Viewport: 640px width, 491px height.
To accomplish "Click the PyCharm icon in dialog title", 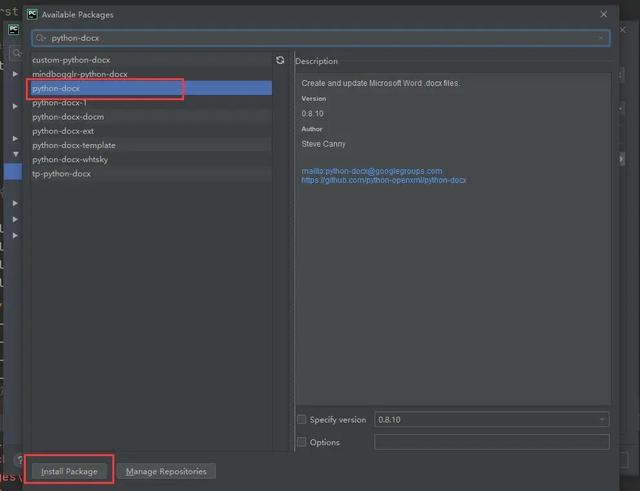I will tap(32, 14).
